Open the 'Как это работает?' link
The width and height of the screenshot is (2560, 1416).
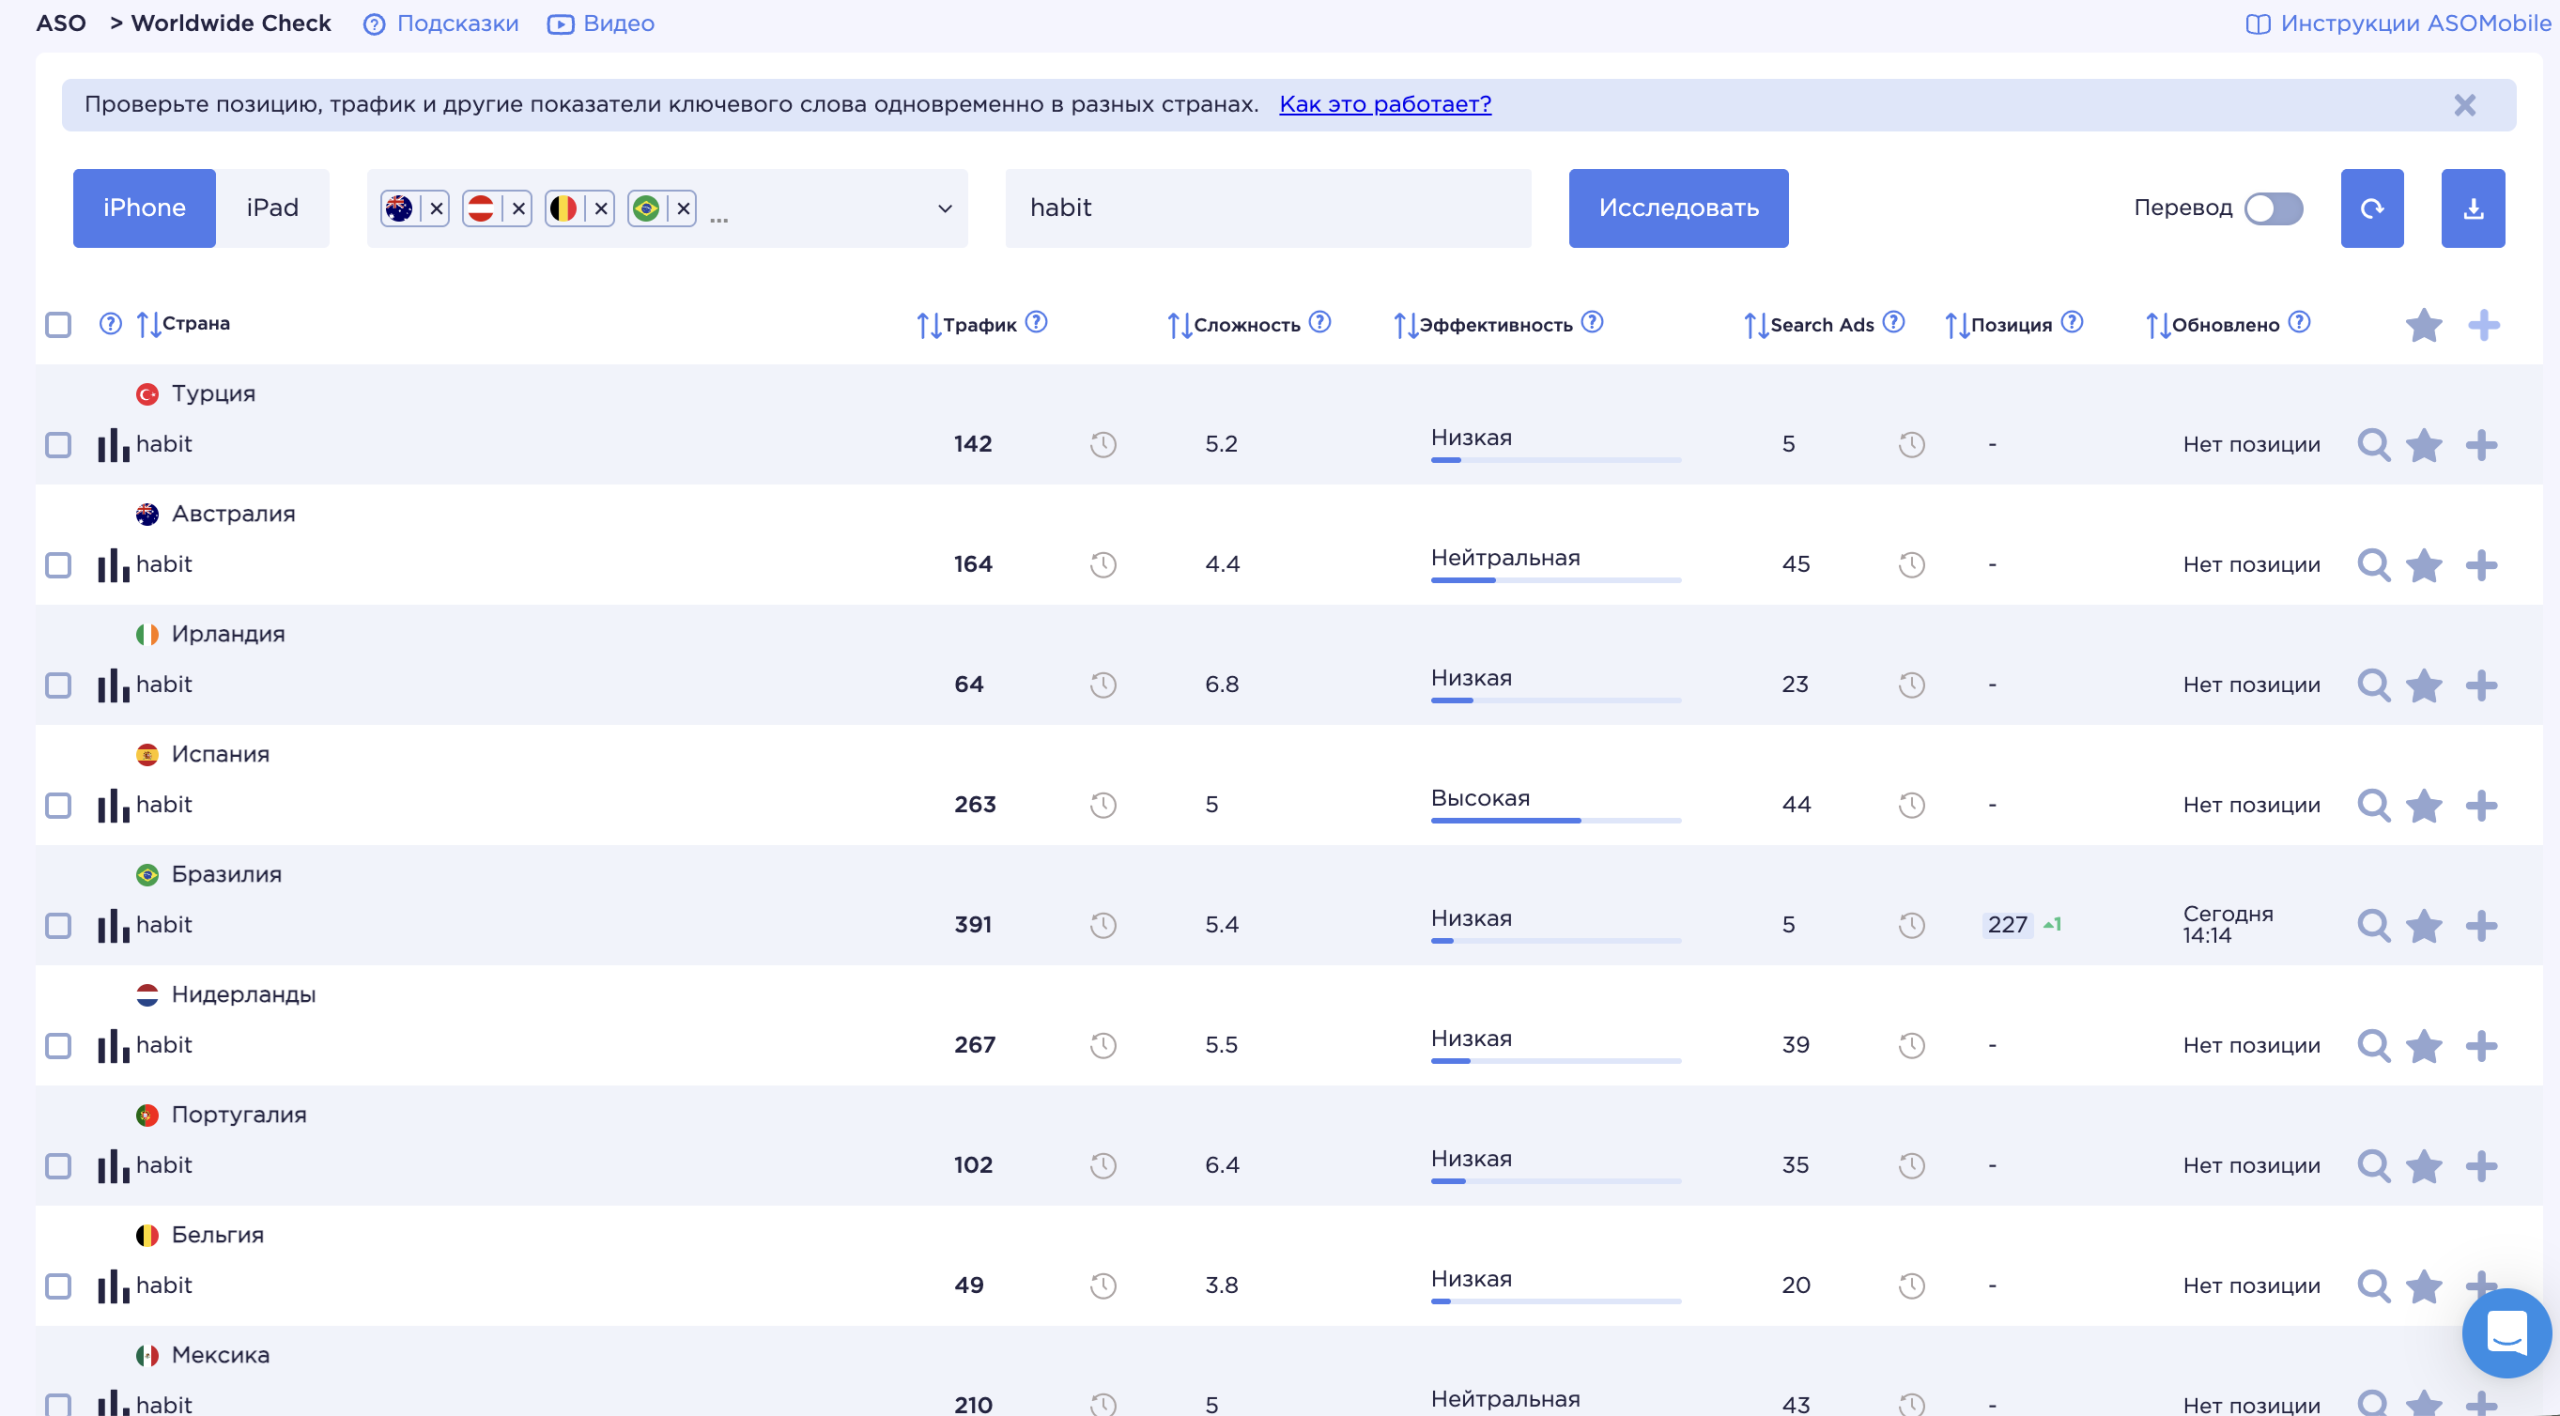point(1385,104)
